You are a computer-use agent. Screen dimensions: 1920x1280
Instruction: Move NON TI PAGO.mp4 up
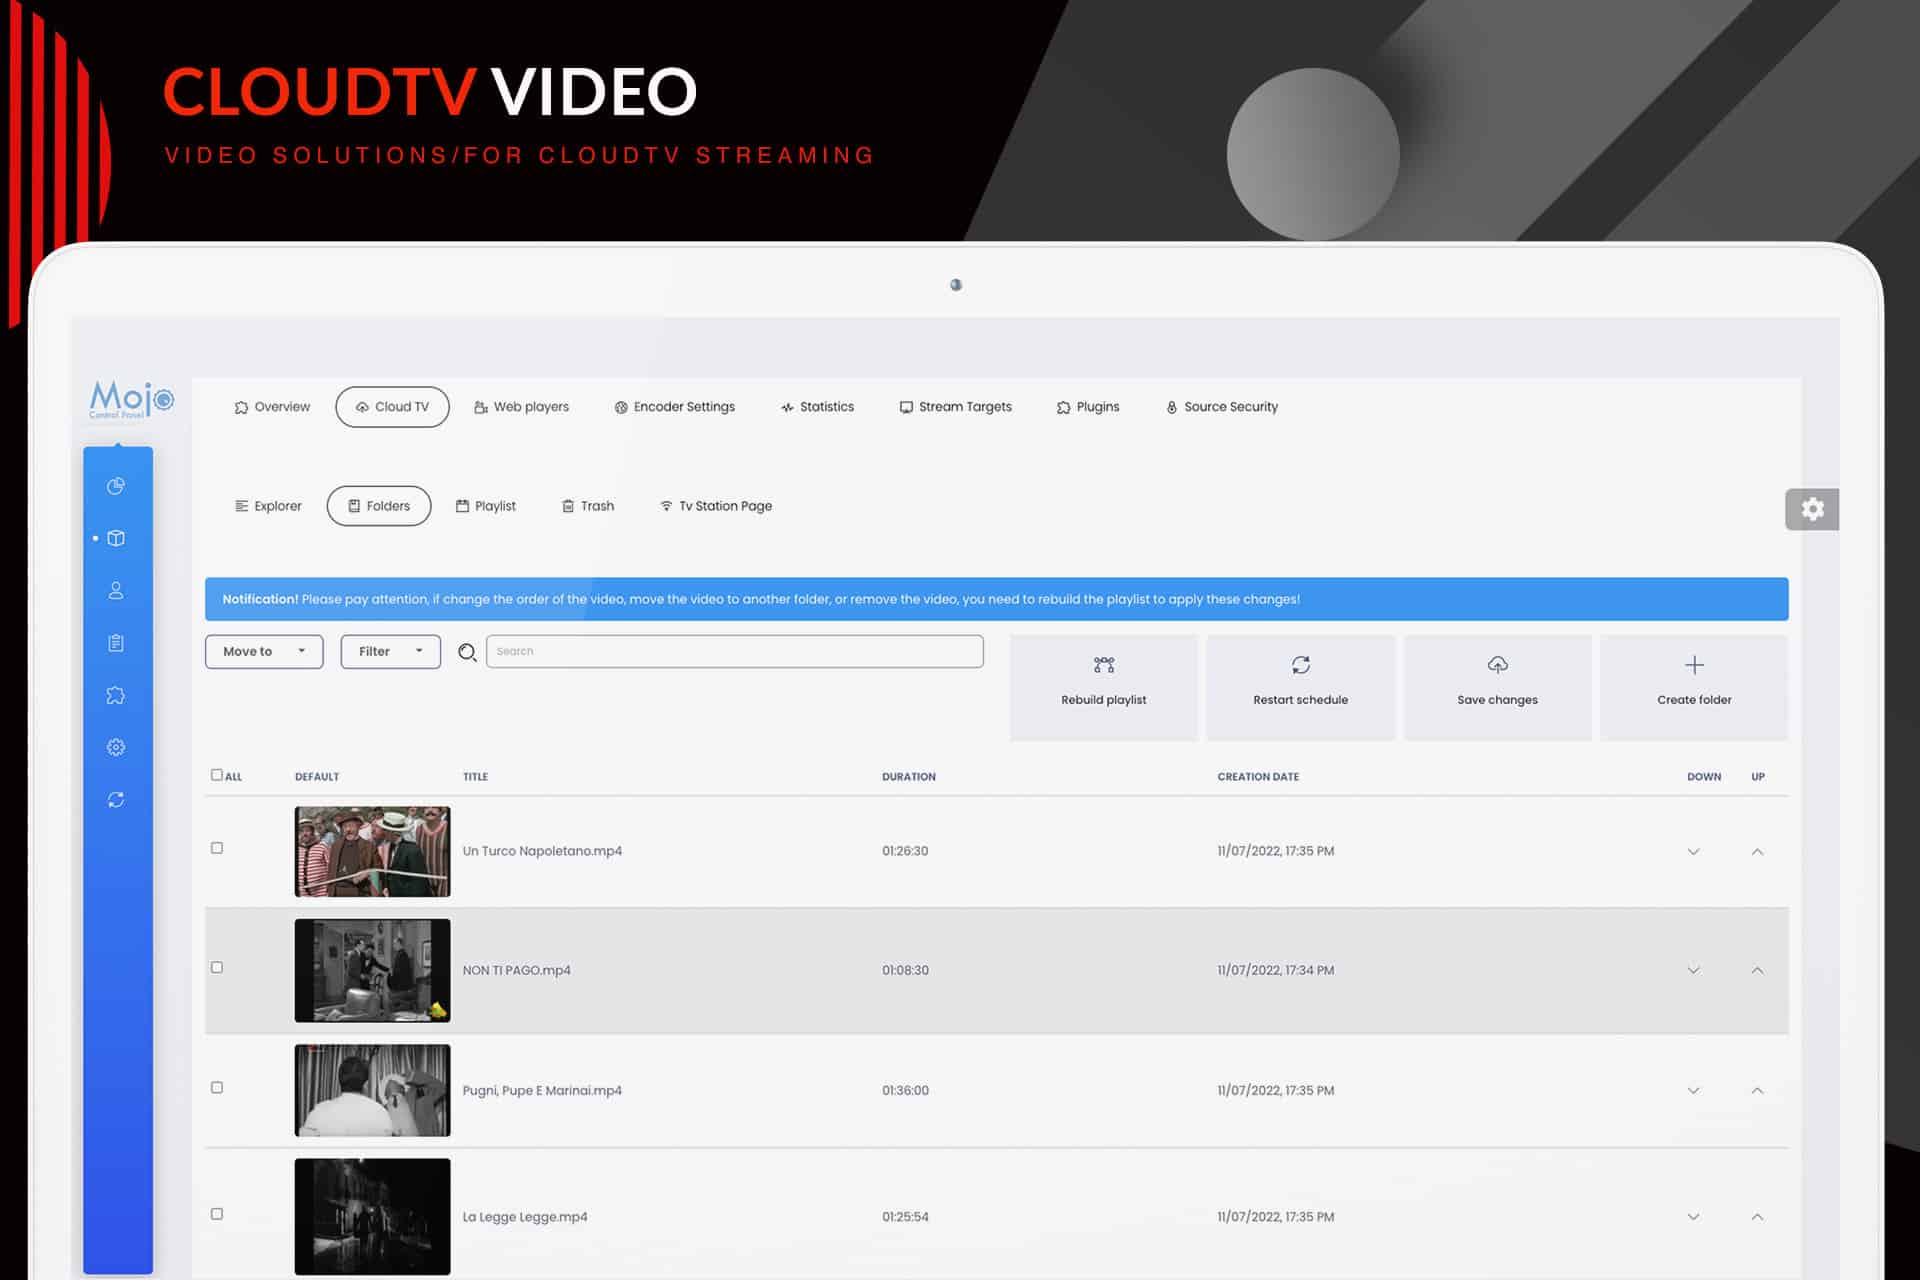[x=1757, y=971]
